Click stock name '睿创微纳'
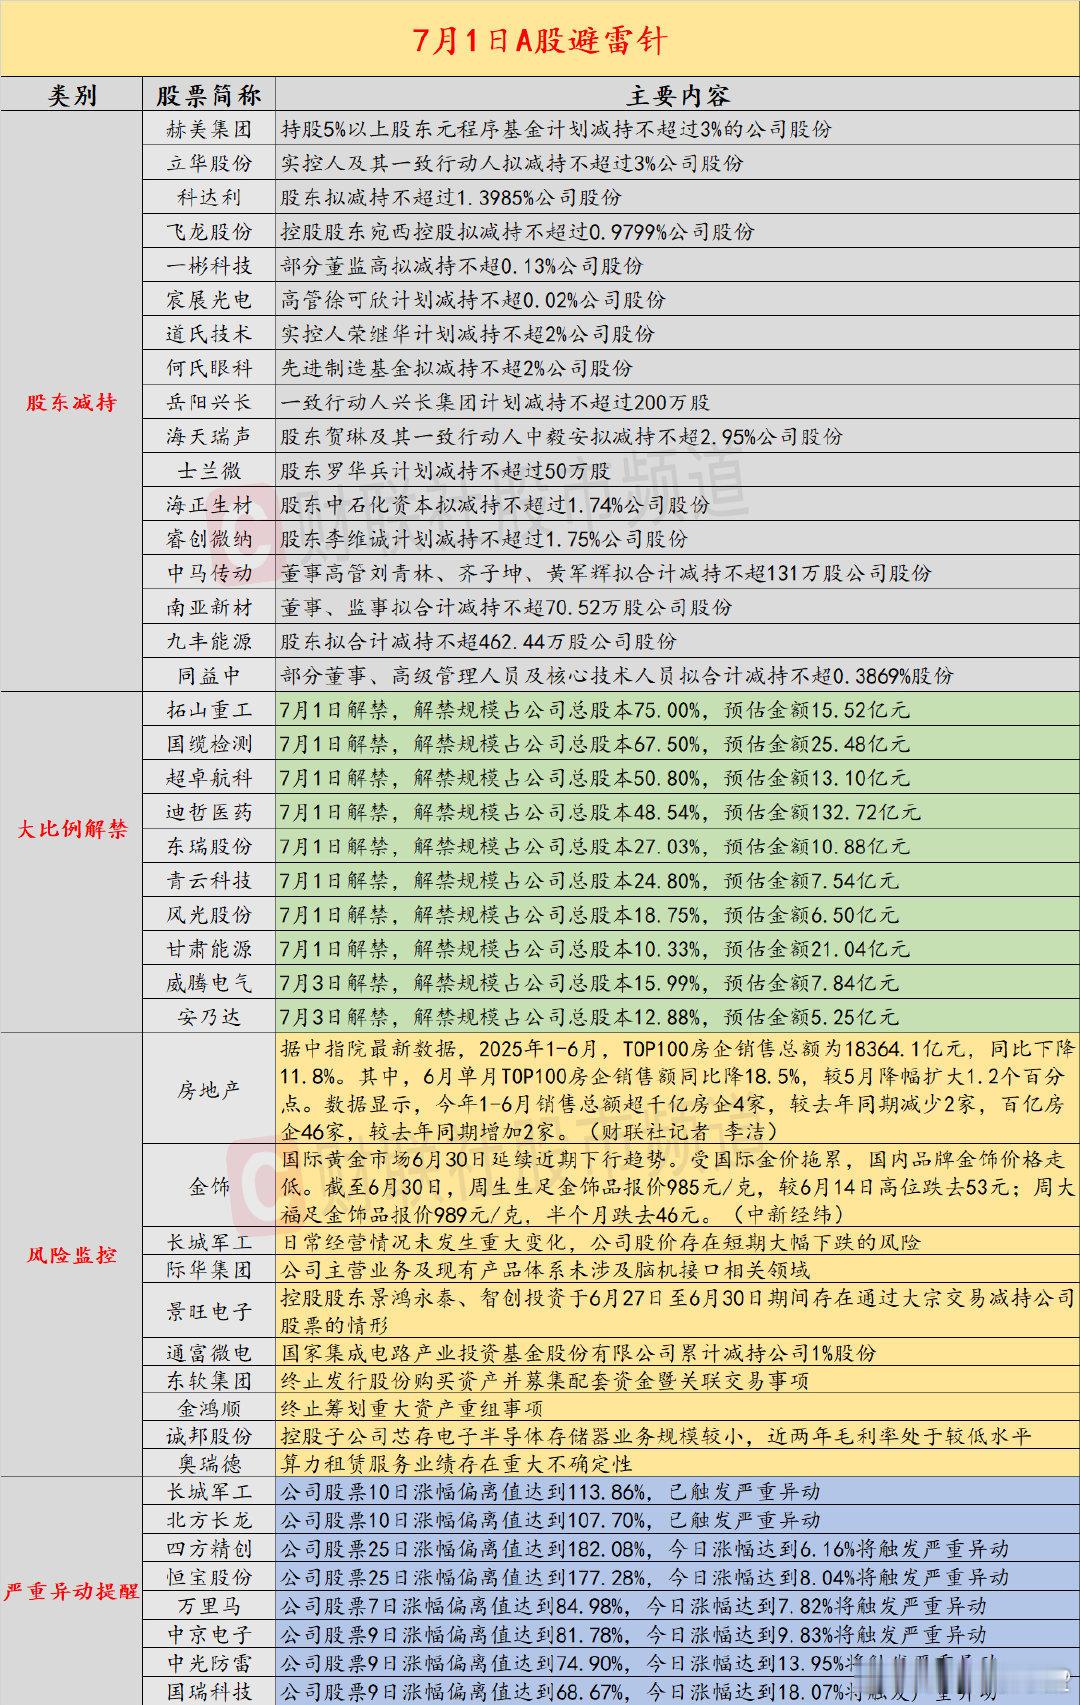This screenshot has width=1080, height=1705. pyautogui.click(x=209, y=538)
